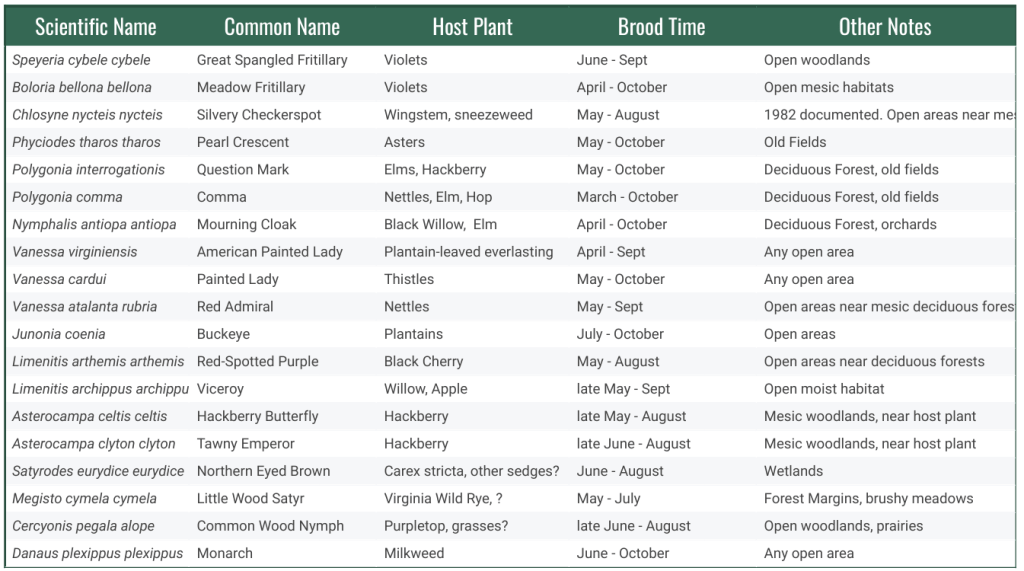This screenshot has height=571, width=1024.
Task: Click the Common Name column header
Action: coord(282,27)
